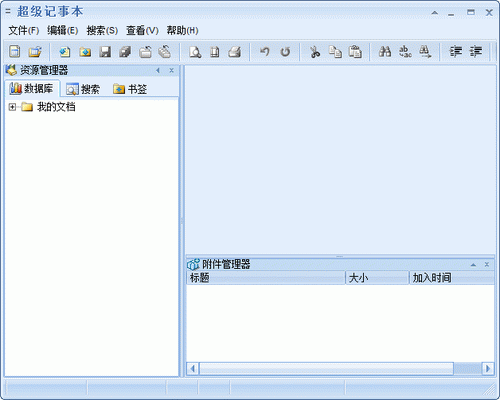Click the save floppy disk icon

(x=105, y=52)
